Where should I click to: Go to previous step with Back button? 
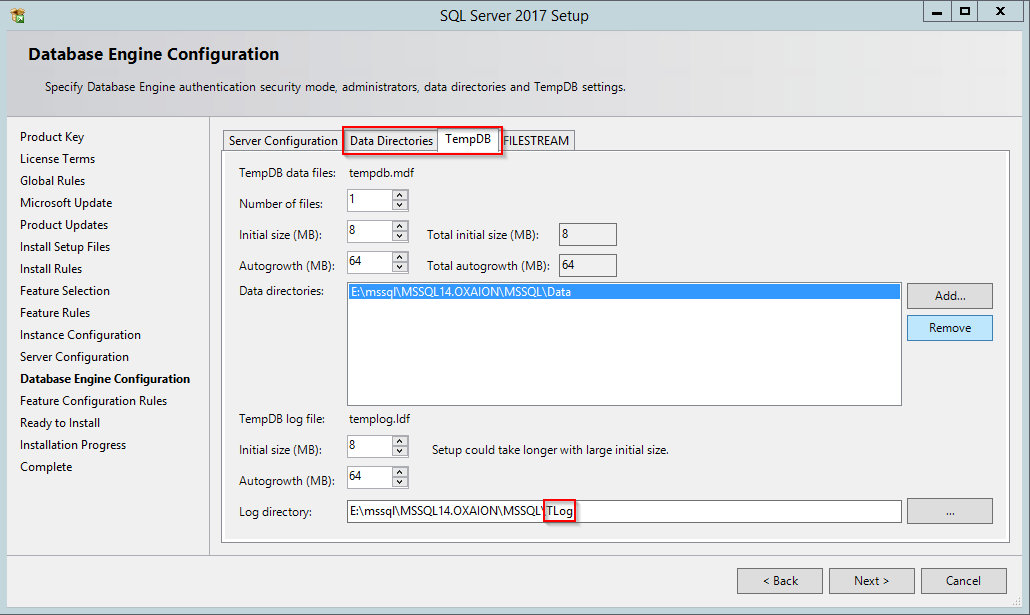pos(780,581)
